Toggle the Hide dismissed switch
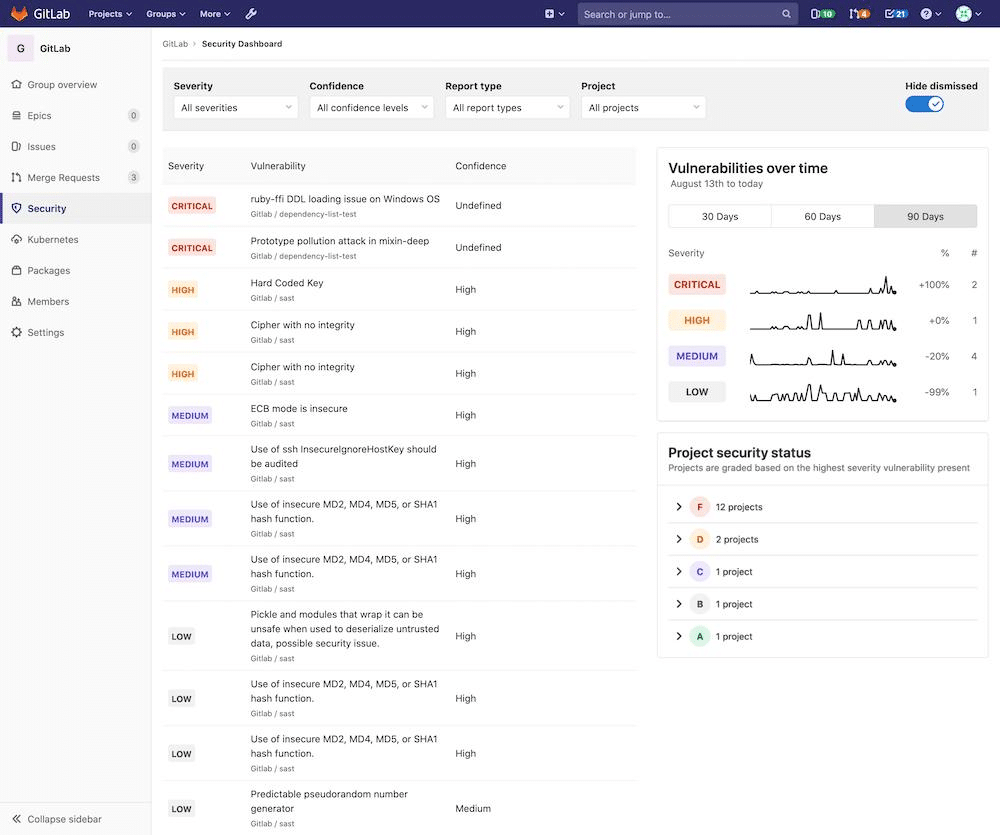The image size is (1000, 835). (924, 104)
